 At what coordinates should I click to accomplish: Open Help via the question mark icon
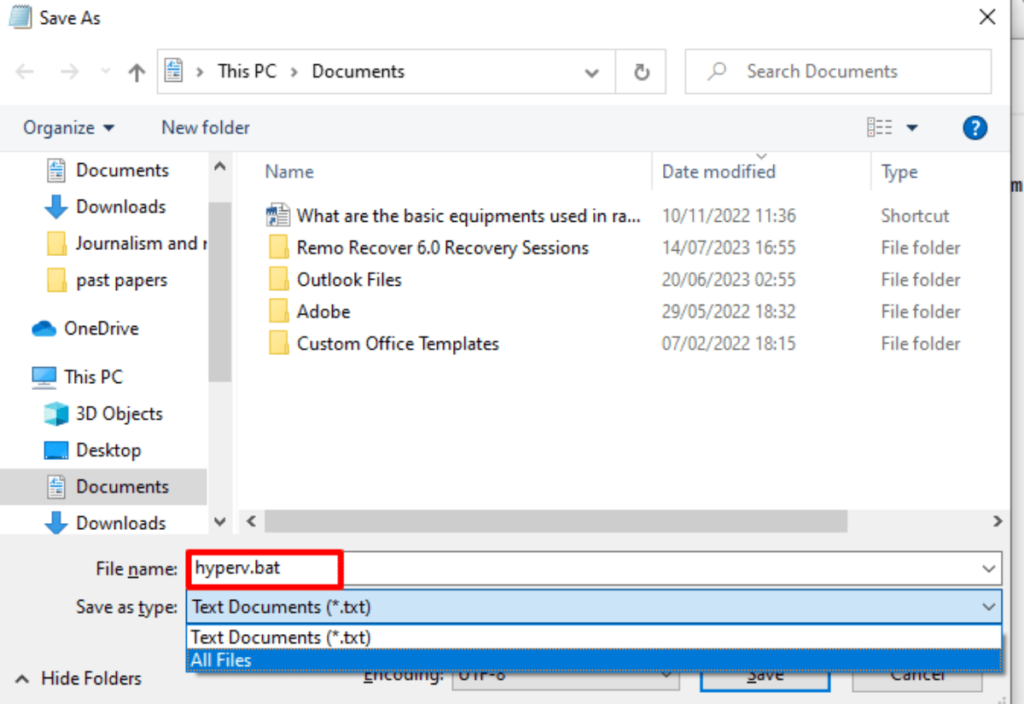coord(975,127)
